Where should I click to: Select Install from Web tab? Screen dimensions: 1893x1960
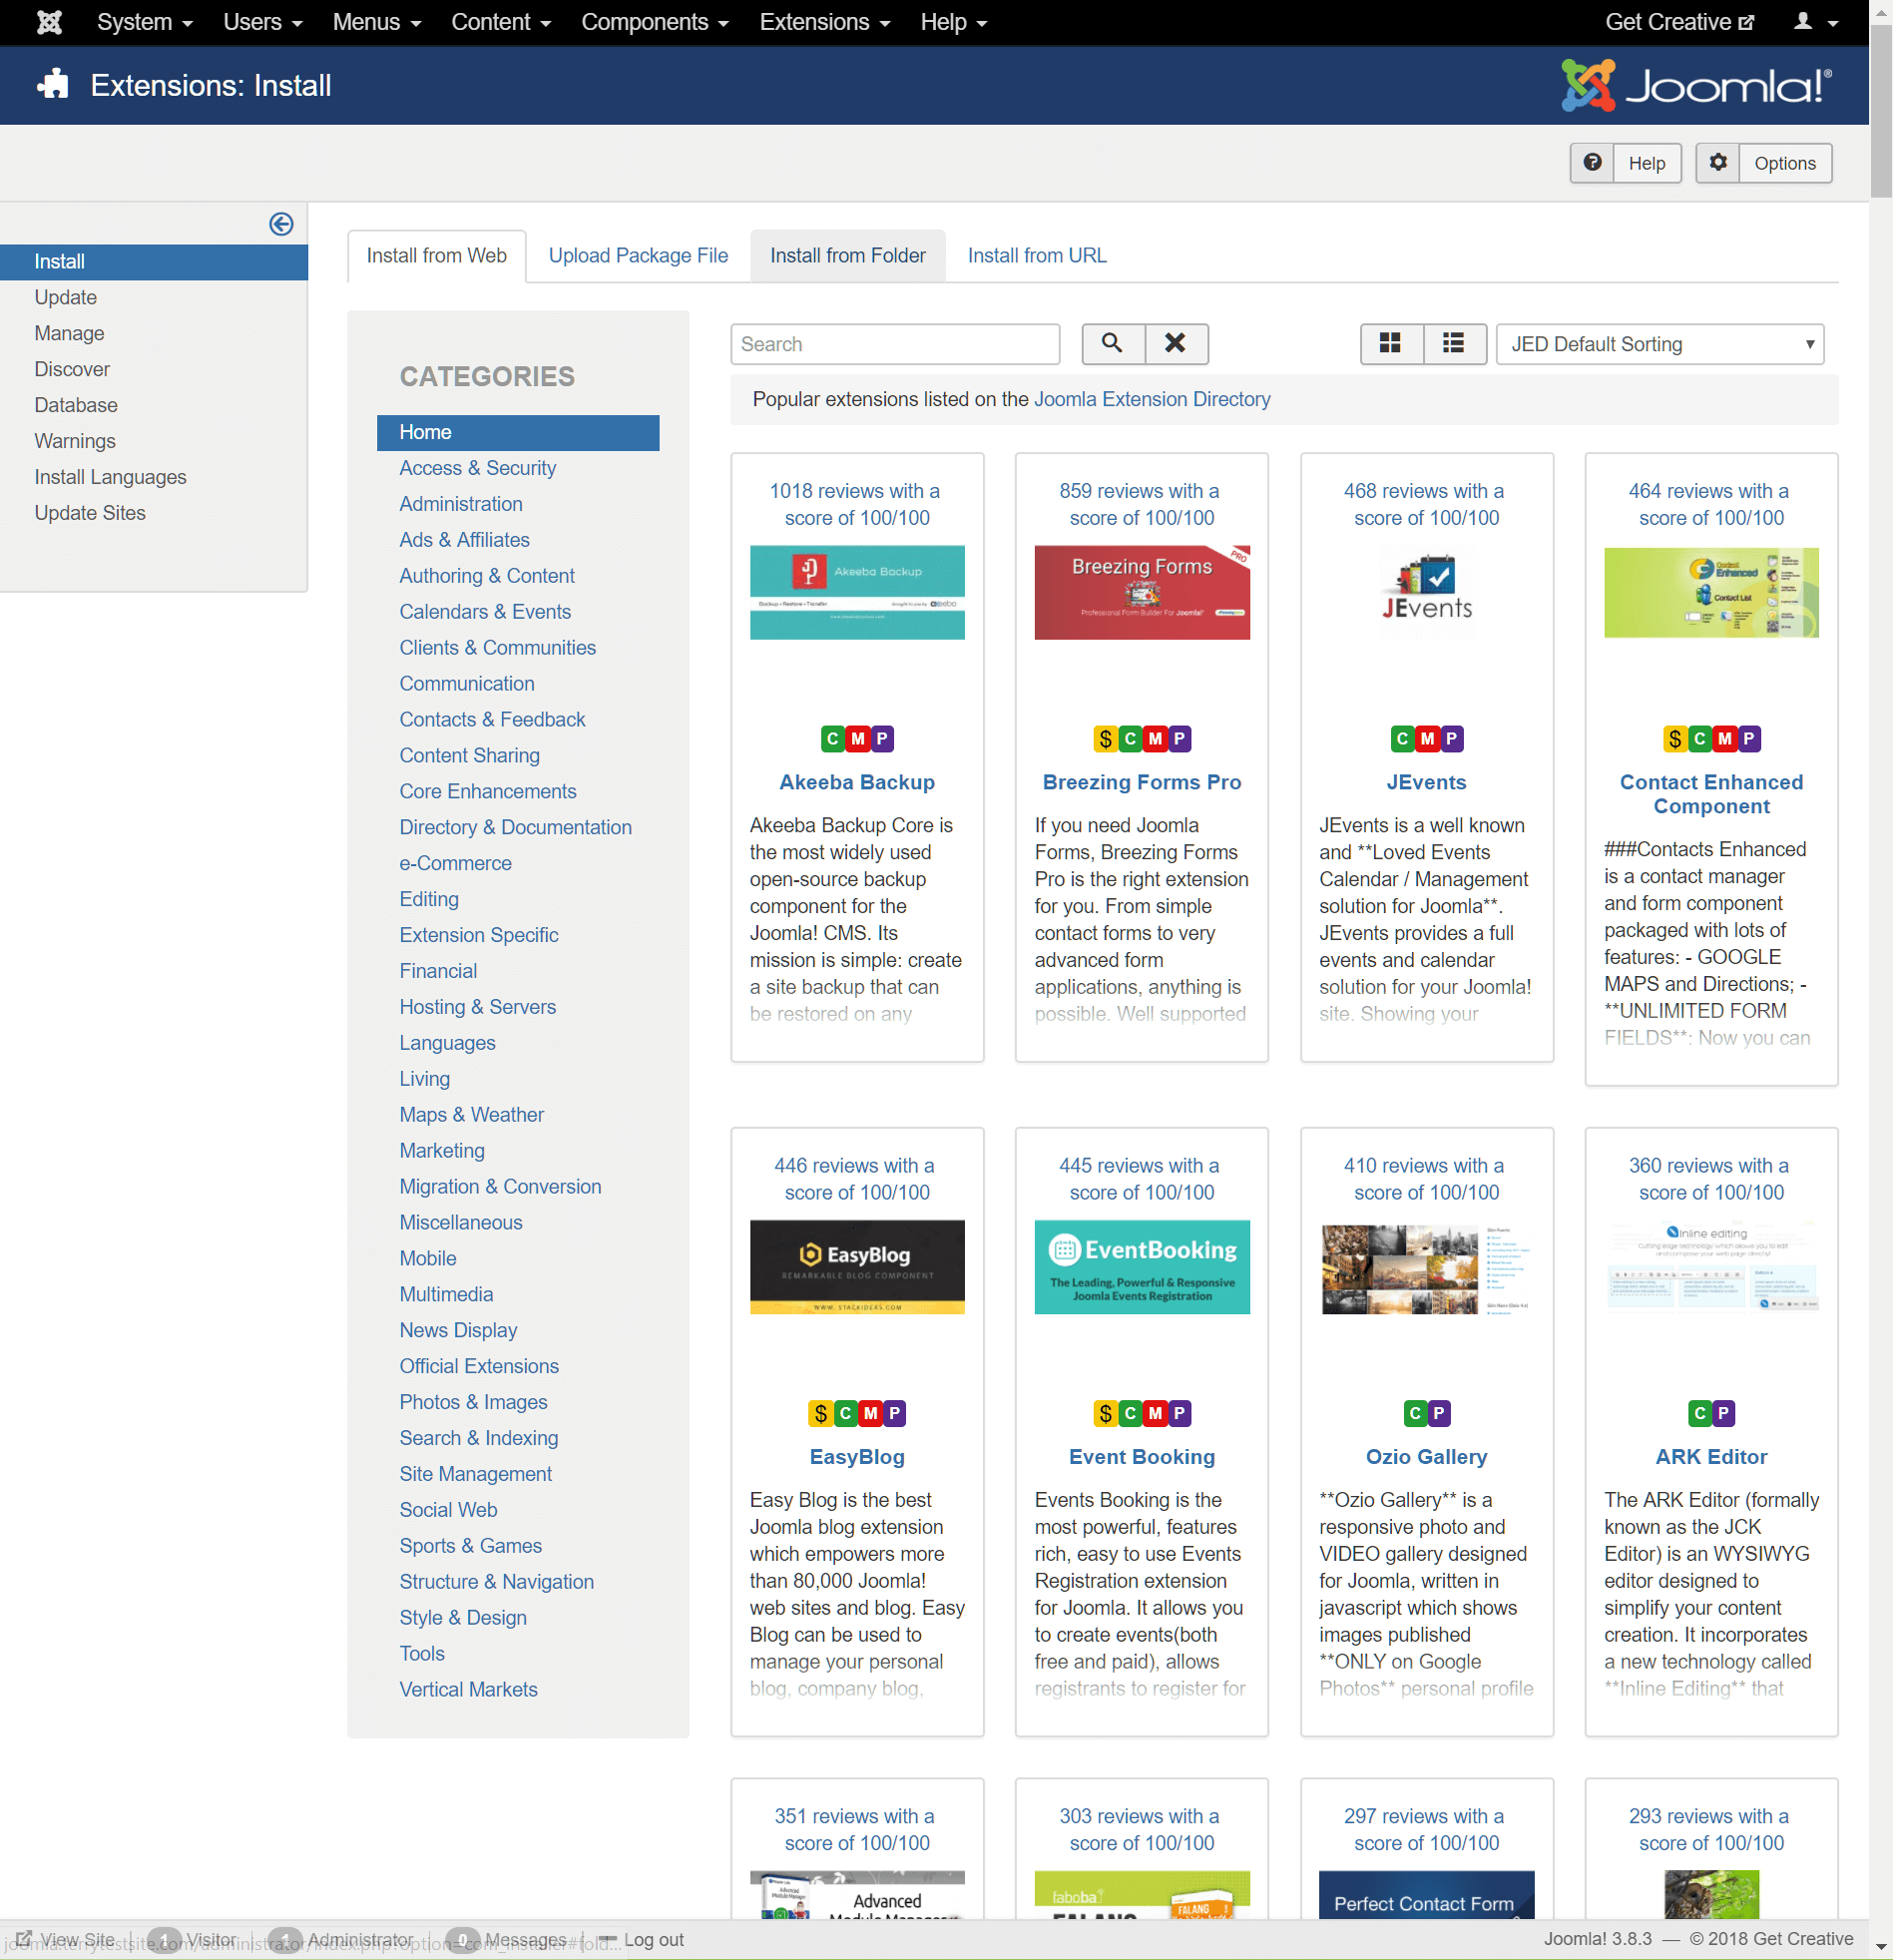point(436,255)
